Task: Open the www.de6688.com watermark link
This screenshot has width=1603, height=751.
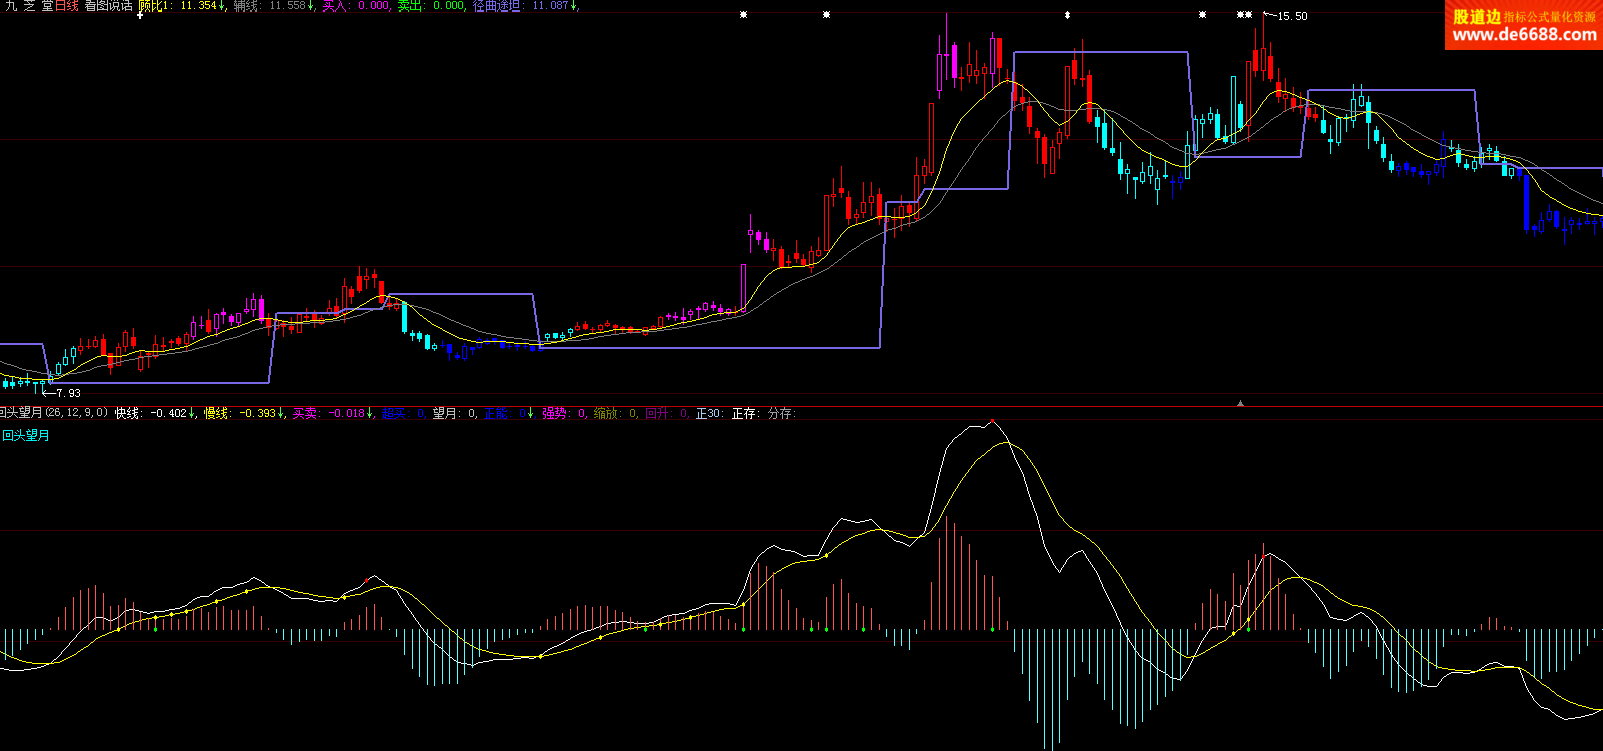Action: click(x=1523, y=34)
